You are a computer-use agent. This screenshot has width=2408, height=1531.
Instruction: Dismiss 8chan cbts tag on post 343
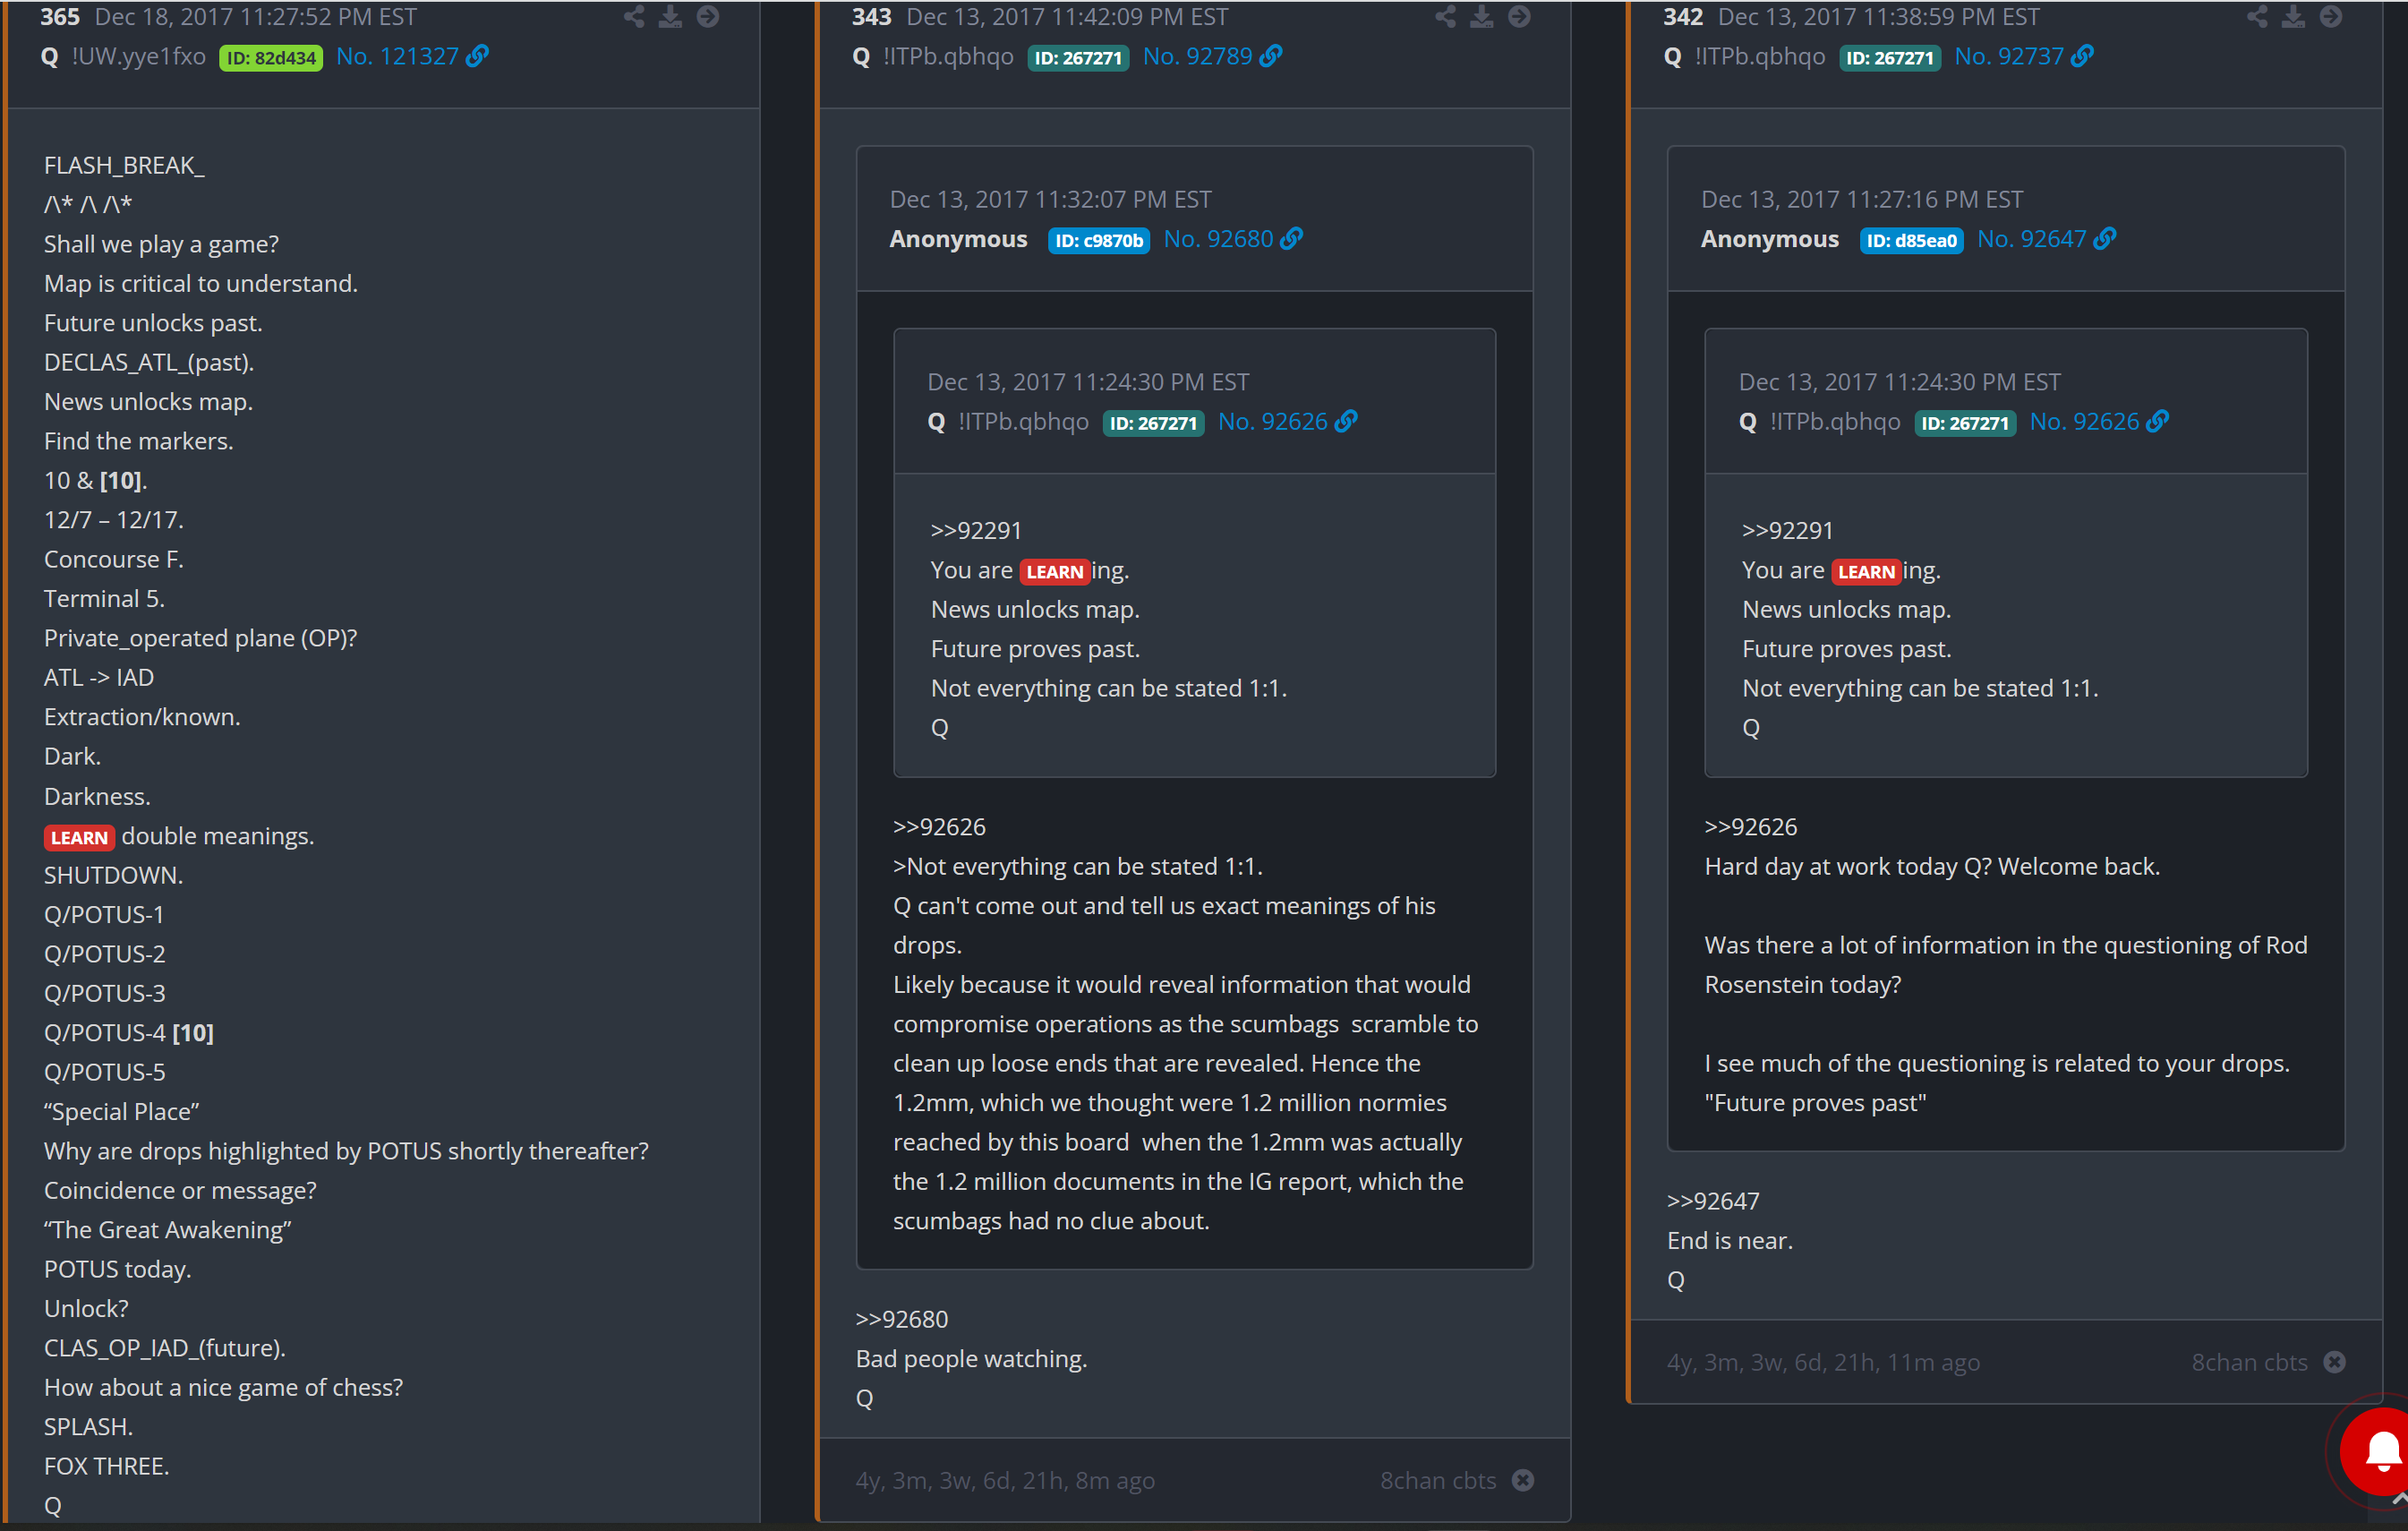click(1522, 1480)
